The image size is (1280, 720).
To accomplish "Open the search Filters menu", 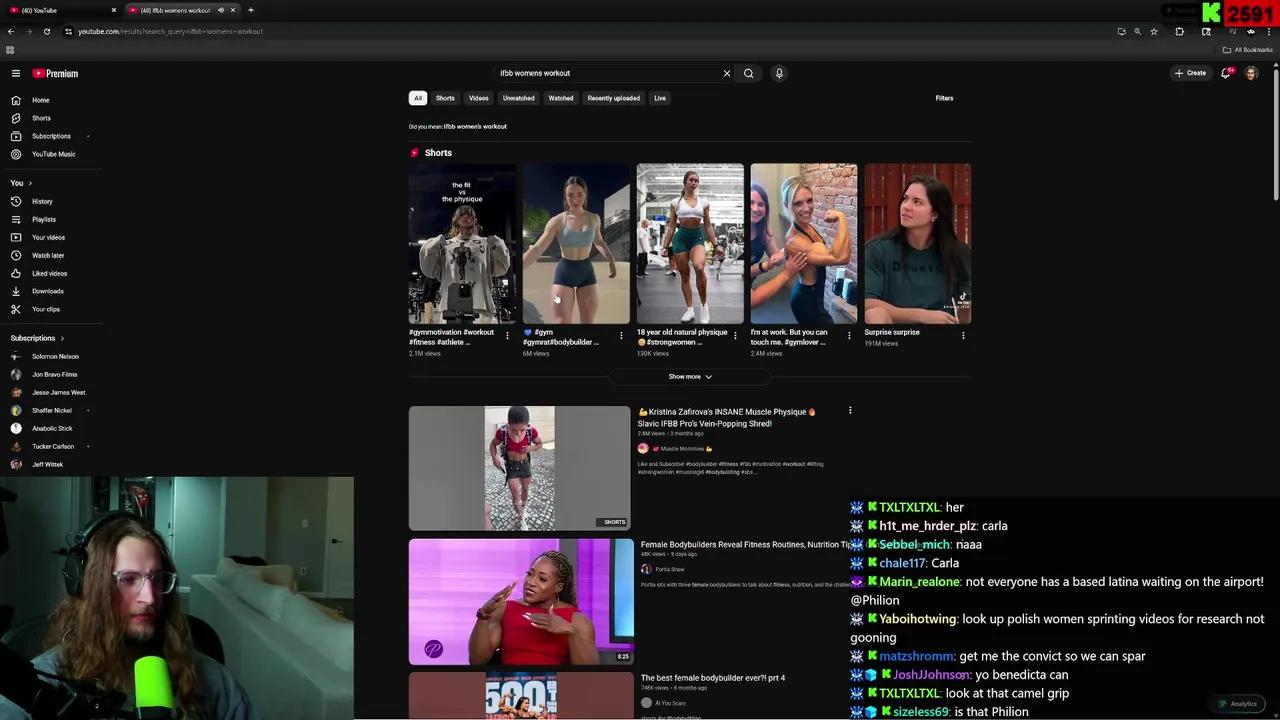I will click(944, 98).
